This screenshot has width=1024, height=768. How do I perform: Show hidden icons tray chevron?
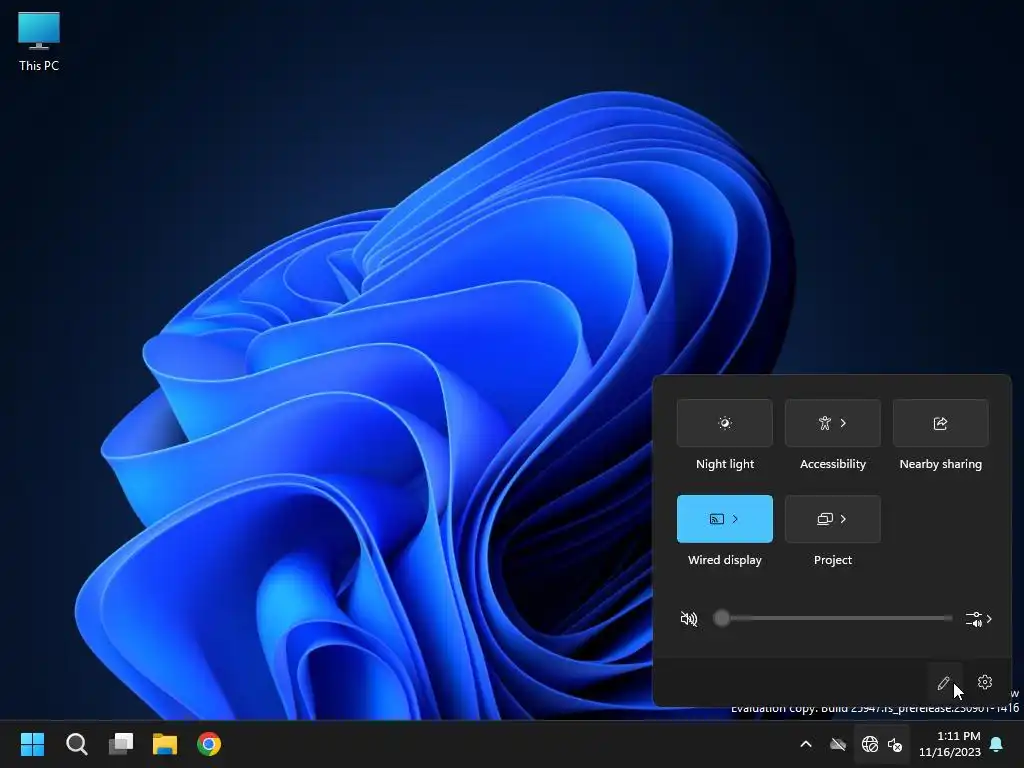point(806,744)
